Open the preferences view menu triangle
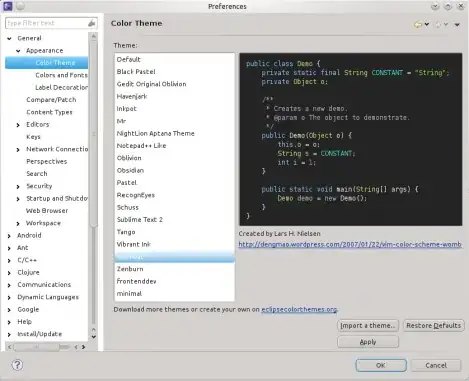Screen dimensions: 469x381 pyautogui.click(x=457, y=24)
